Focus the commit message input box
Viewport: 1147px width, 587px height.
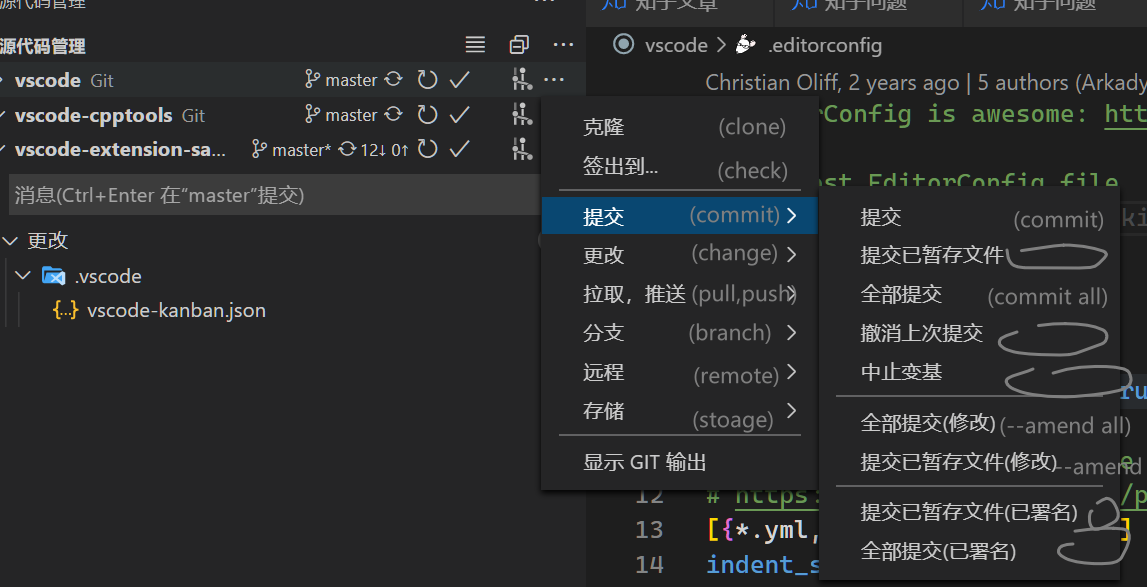[275, 195]
